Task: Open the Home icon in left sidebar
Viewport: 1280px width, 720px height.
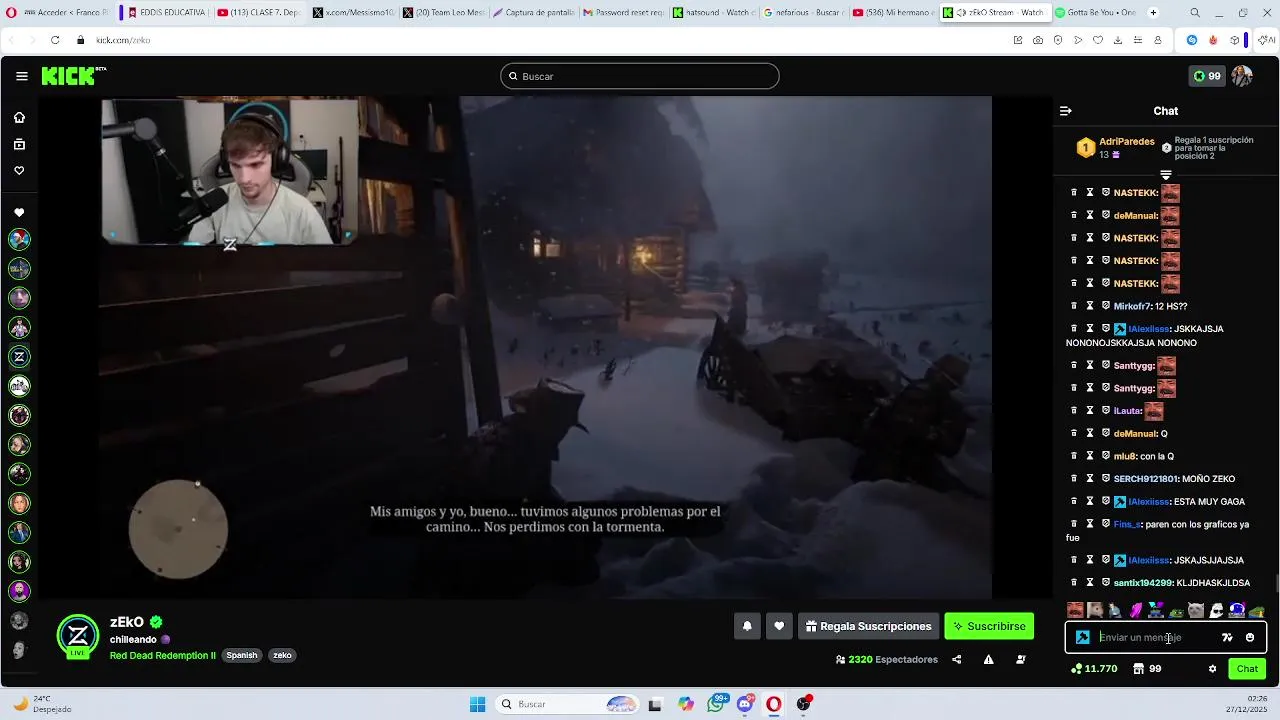Action: [x=19, y=117]
